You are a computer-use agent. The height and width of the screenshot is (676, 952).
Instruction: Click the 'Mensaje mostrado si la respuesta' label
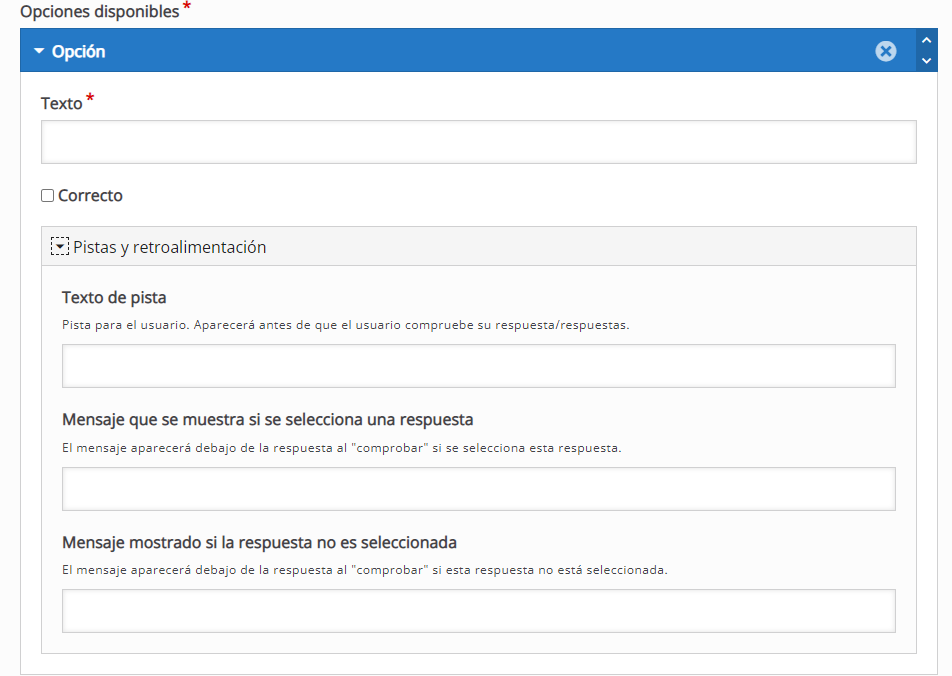pos(259,542)
